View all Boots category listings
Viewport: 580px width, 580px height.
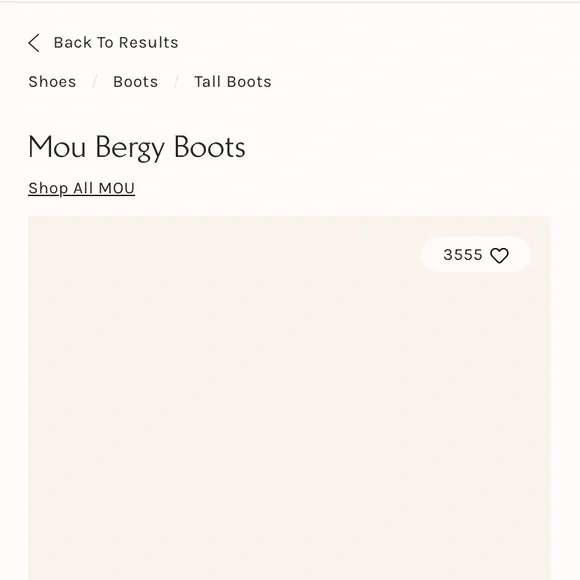click(x=135, y=82)
